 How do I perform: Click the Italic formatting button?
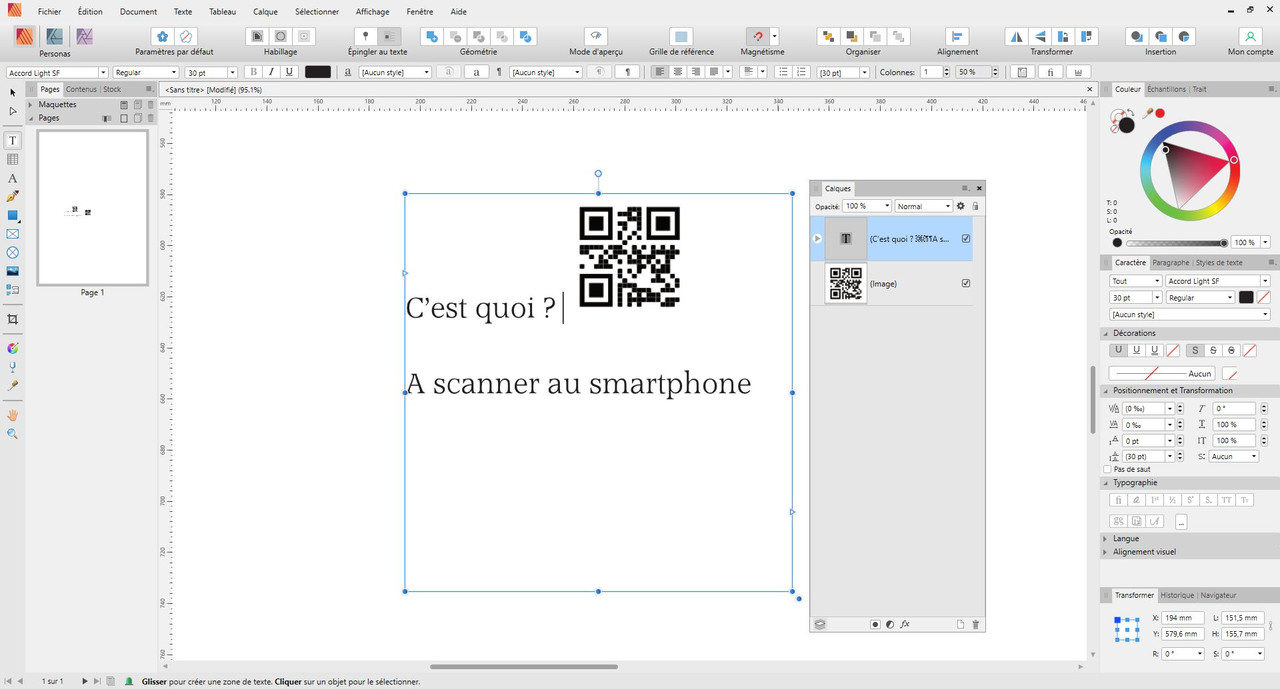271,72
